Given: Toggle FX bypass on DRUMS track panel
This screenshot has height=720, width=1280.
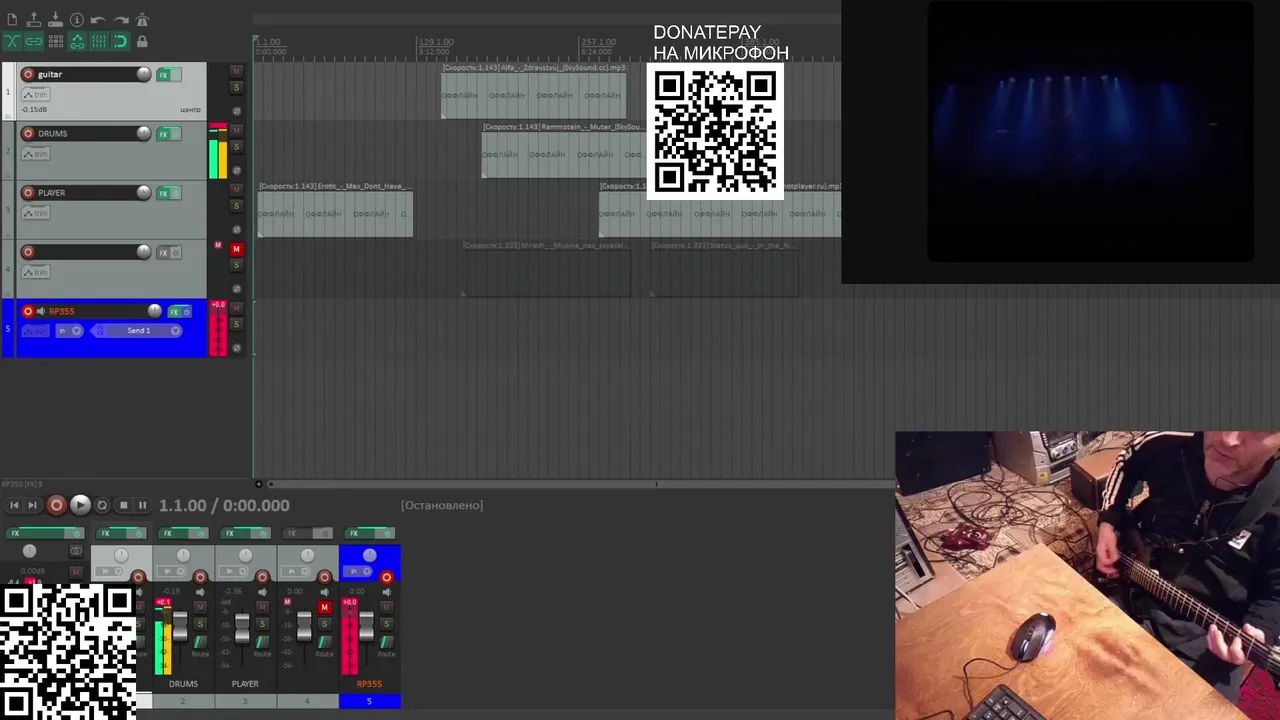Looking at the screenshot, I should (176, 134).
